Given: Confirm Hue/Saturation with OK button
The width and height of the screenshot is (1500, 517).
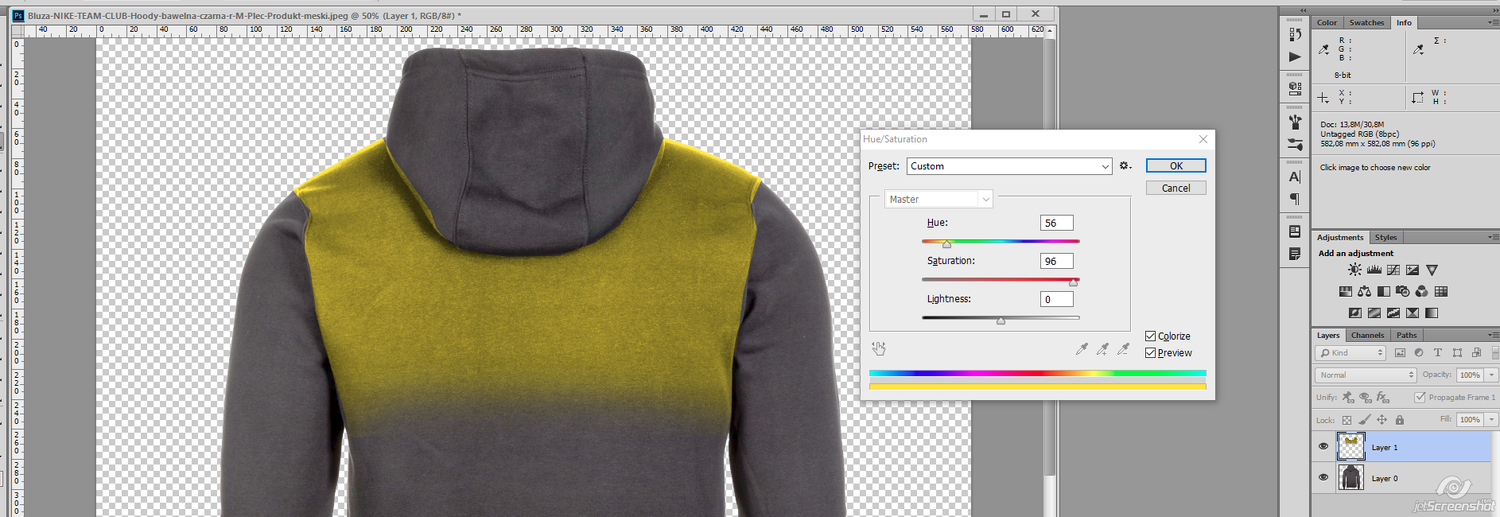Looking at the screenshot, I should [x=1175, y=166].
